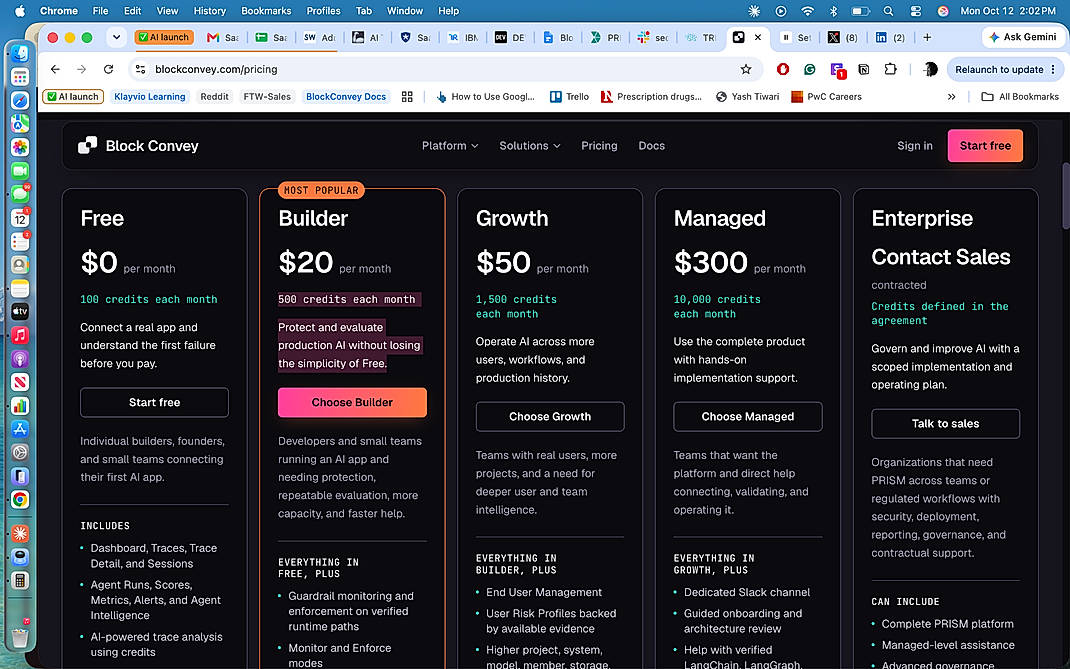Open the Profiles menu

click(x=323, y=11)
